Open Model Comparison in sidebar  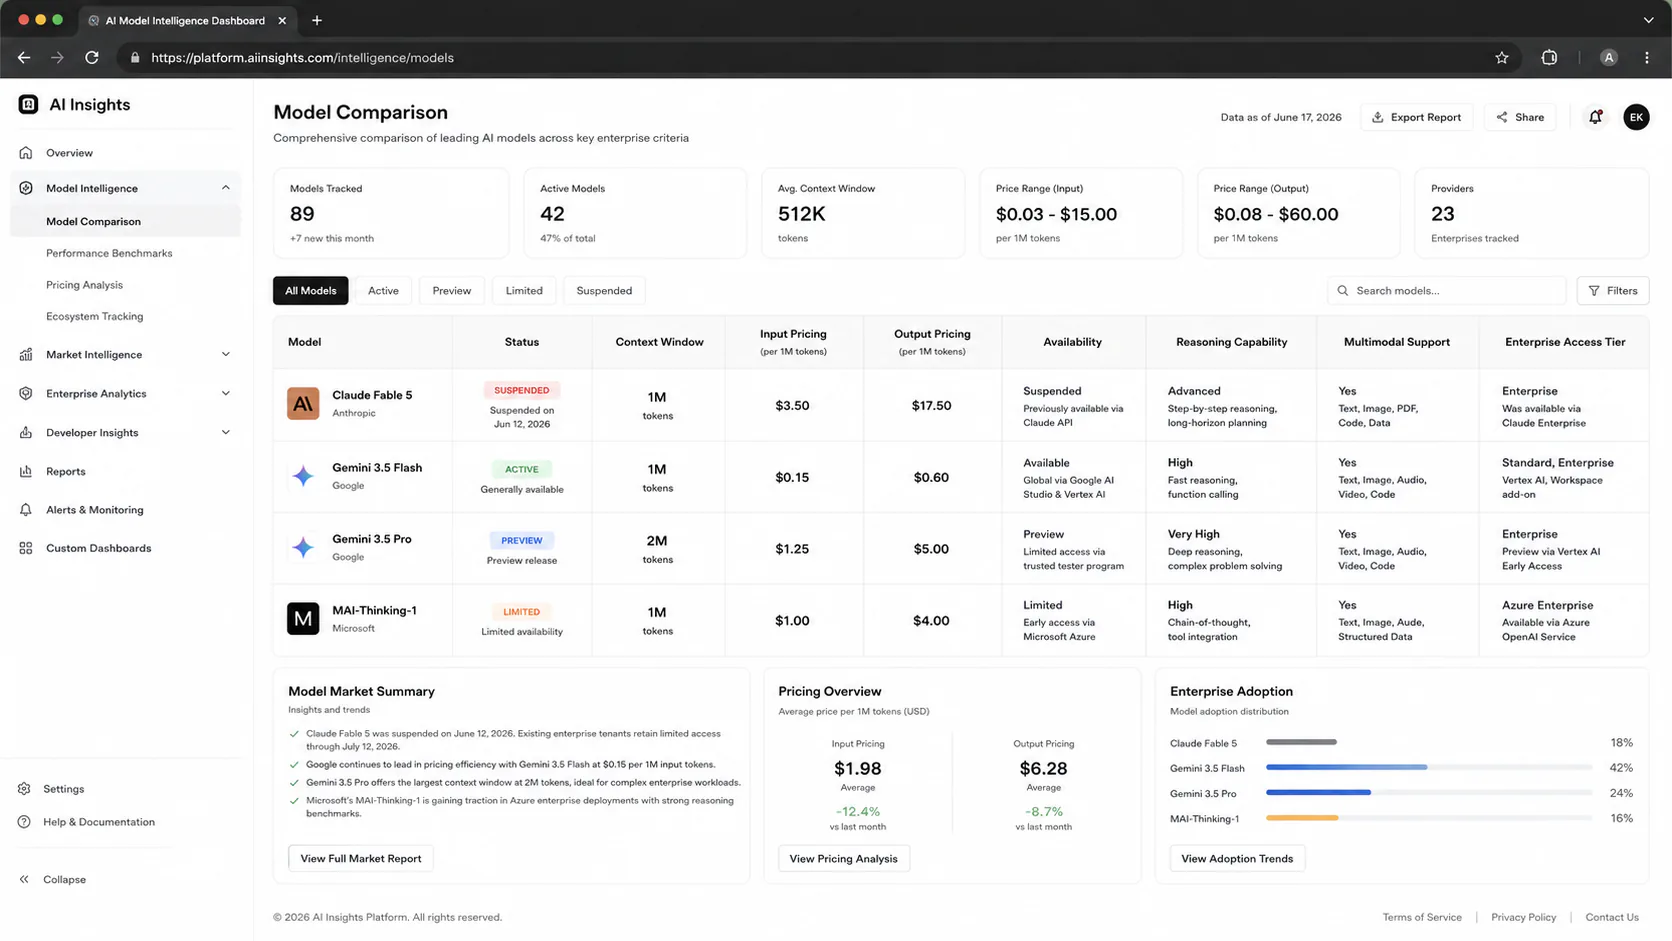(126, 222)
